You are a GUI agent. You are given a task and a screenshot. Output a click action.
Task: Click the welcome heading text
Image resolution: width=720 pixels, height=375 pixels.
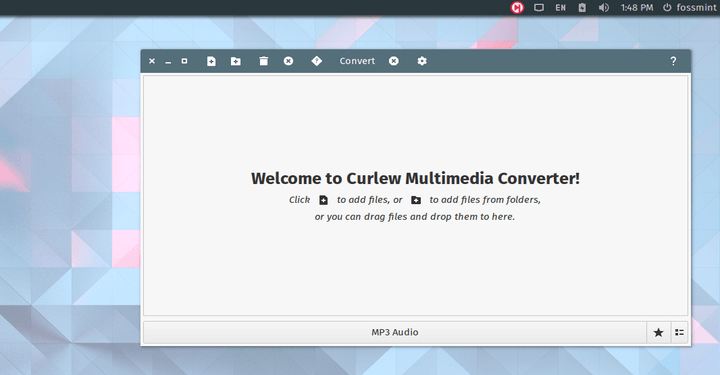pyautogui.click(x=415, y=179)
